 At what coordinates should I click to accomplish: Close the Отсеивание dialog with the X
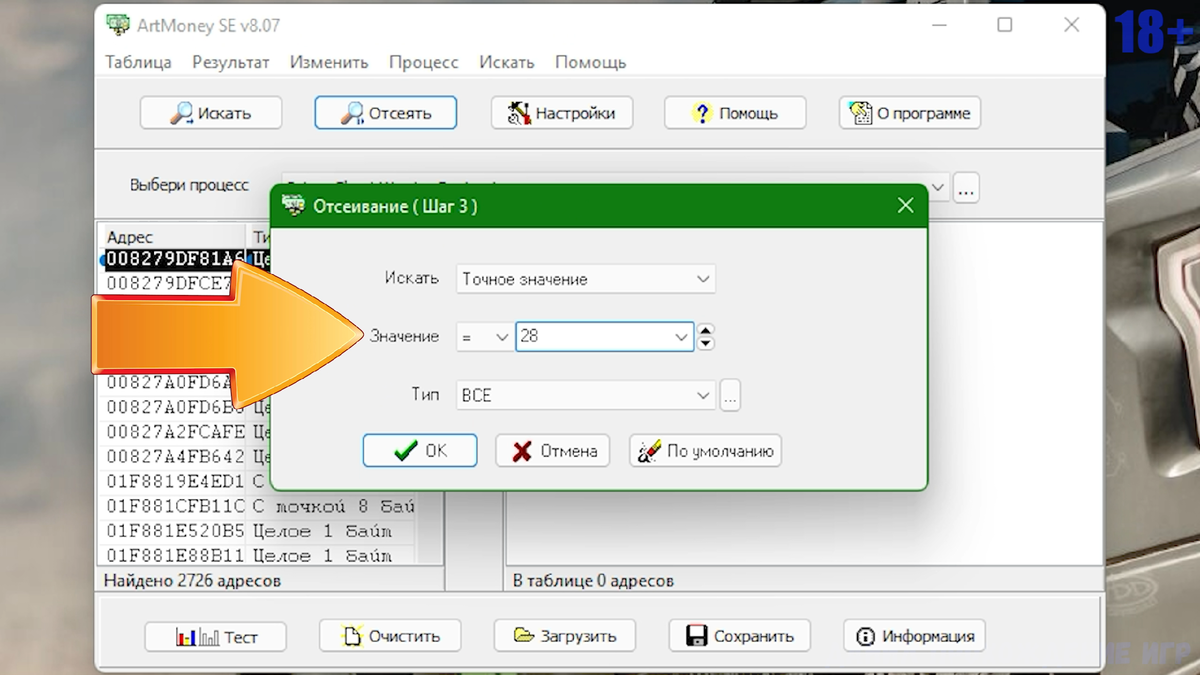coord(905,206)
